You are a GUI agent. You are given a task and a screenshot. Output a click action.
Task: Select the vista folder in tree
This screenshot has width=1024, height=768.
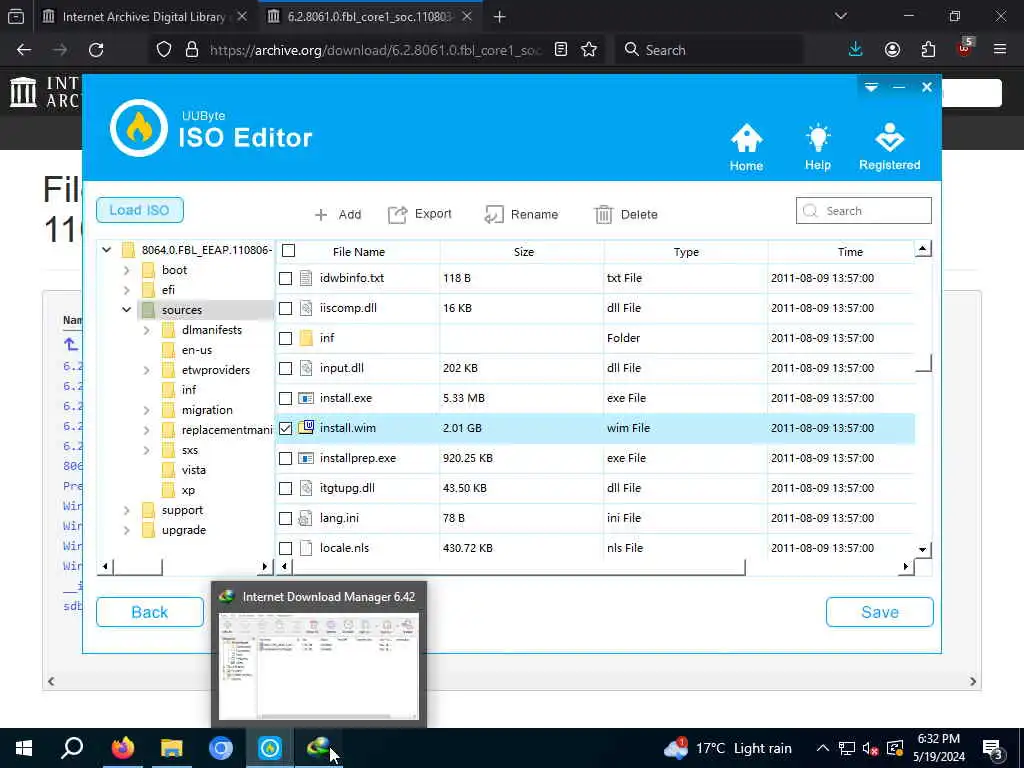click(x=193, y=470)
